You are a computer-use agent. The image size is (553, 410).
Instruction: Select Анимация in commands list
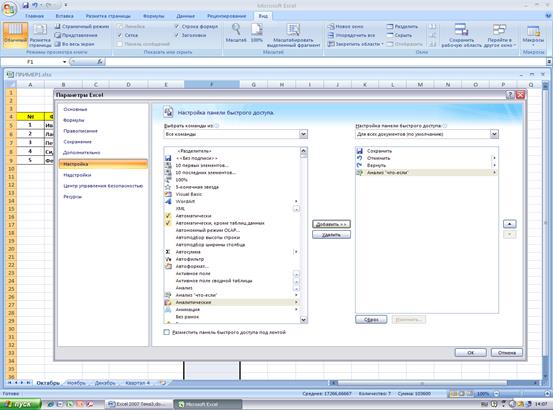(x=232, y=310)
